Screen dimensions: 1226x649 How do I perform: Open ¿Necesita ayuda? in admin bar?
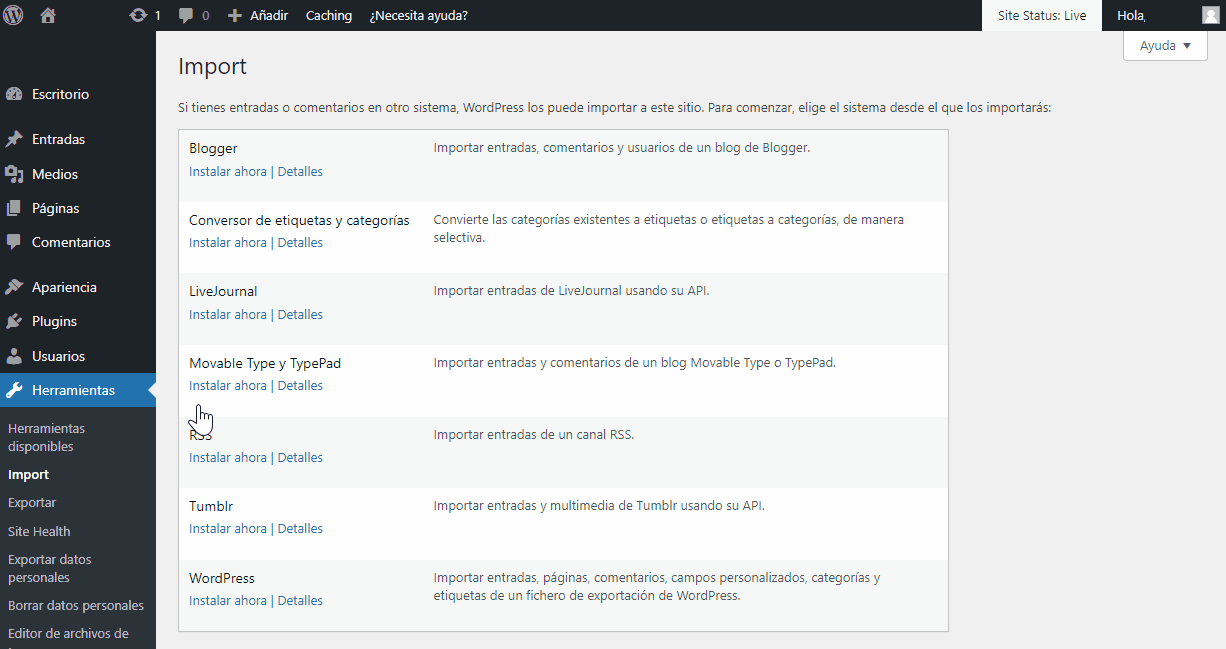pos(418,15)
